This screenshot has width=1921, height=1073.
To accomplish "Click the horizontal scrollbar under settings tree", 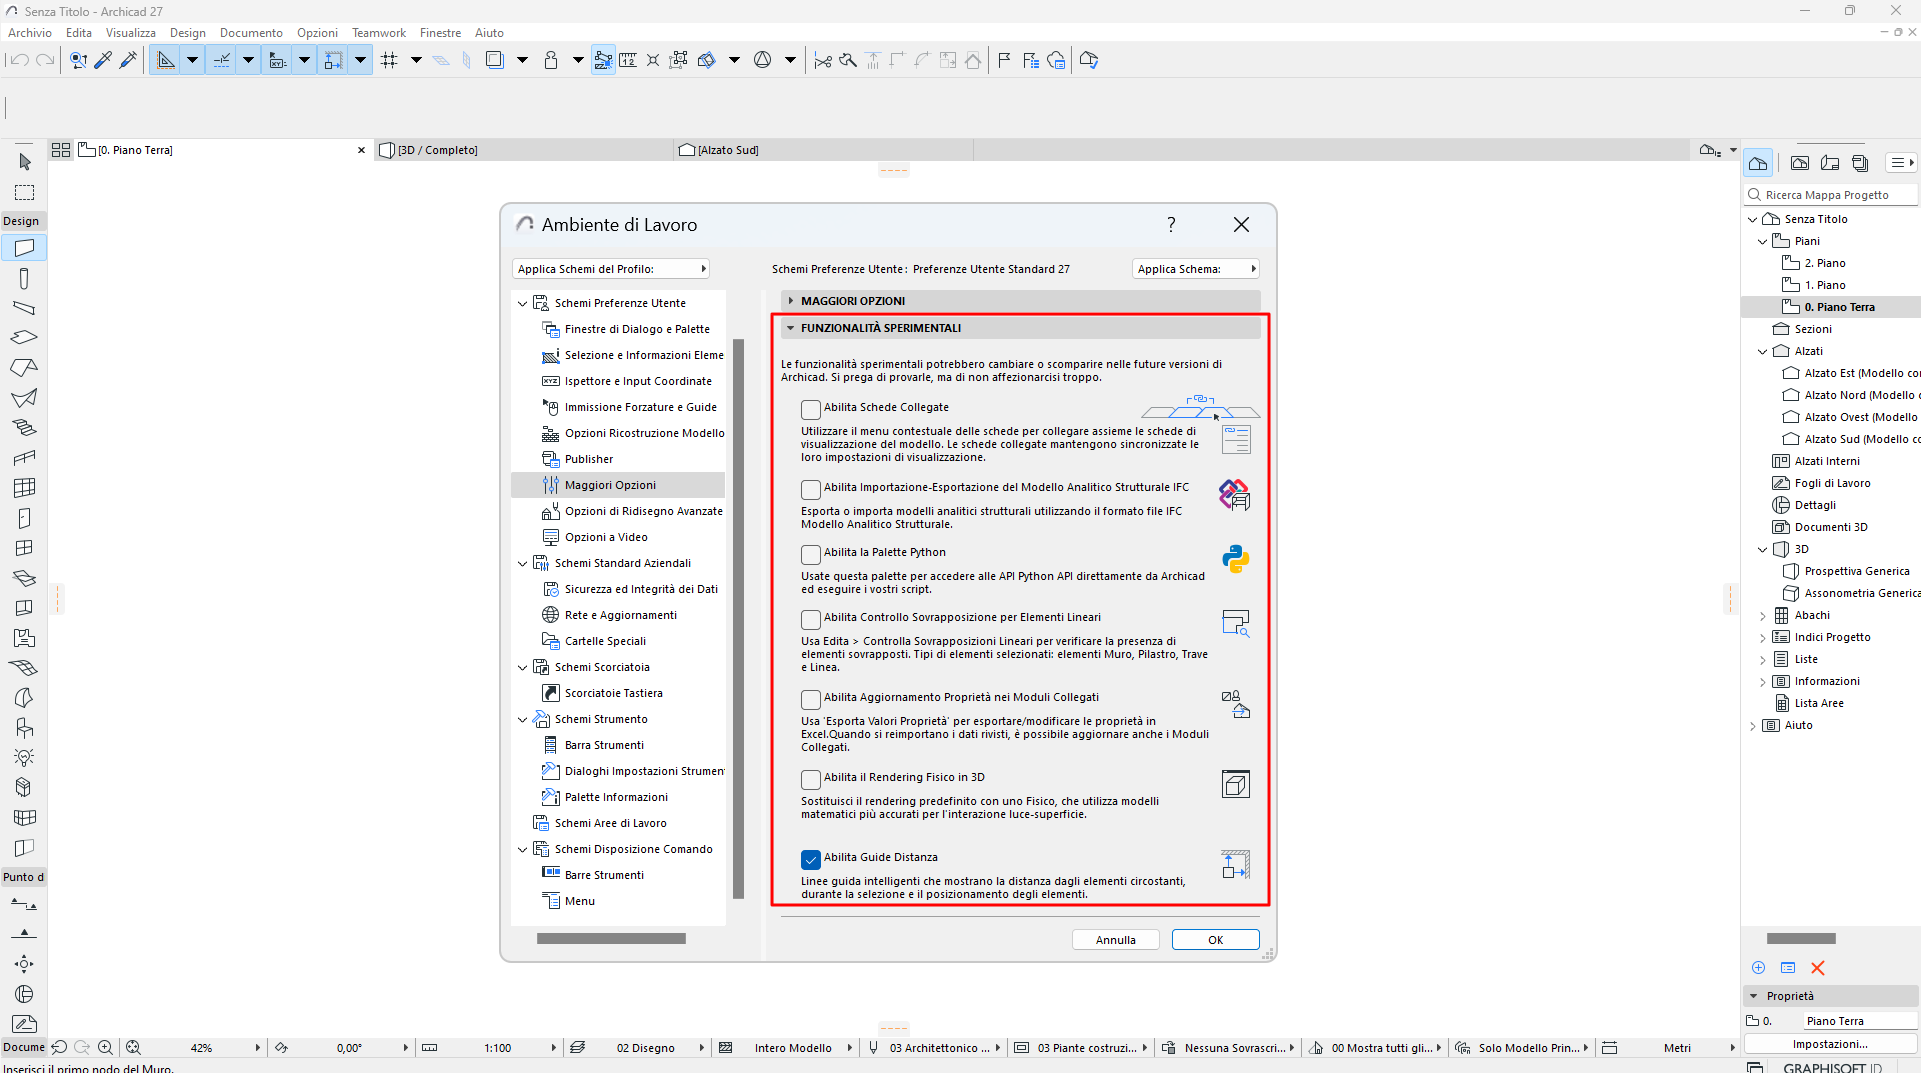I will 611,939.
